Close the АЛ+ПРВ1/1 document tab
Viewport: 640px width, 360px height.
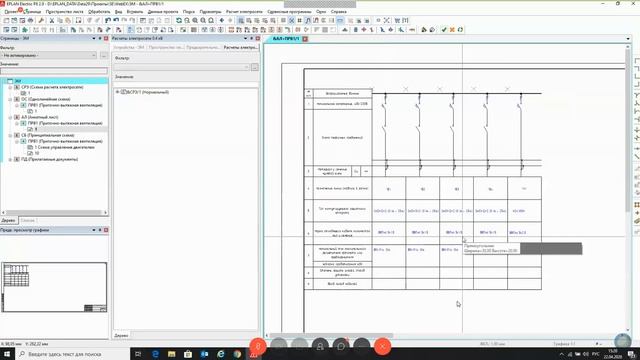pos(305,39)
